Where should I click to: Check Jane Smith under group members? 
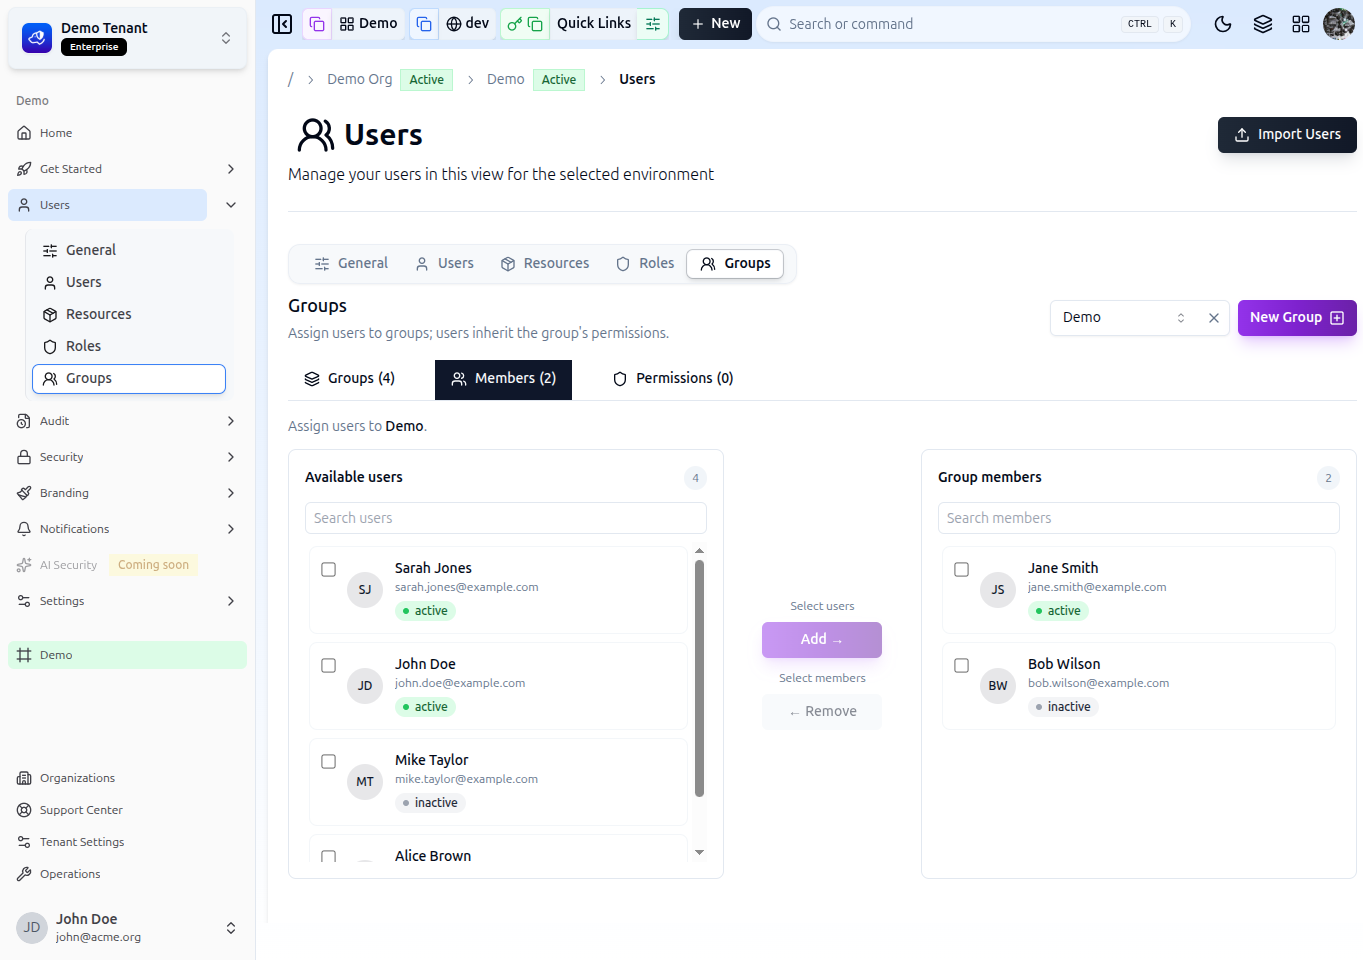point(961,569)
